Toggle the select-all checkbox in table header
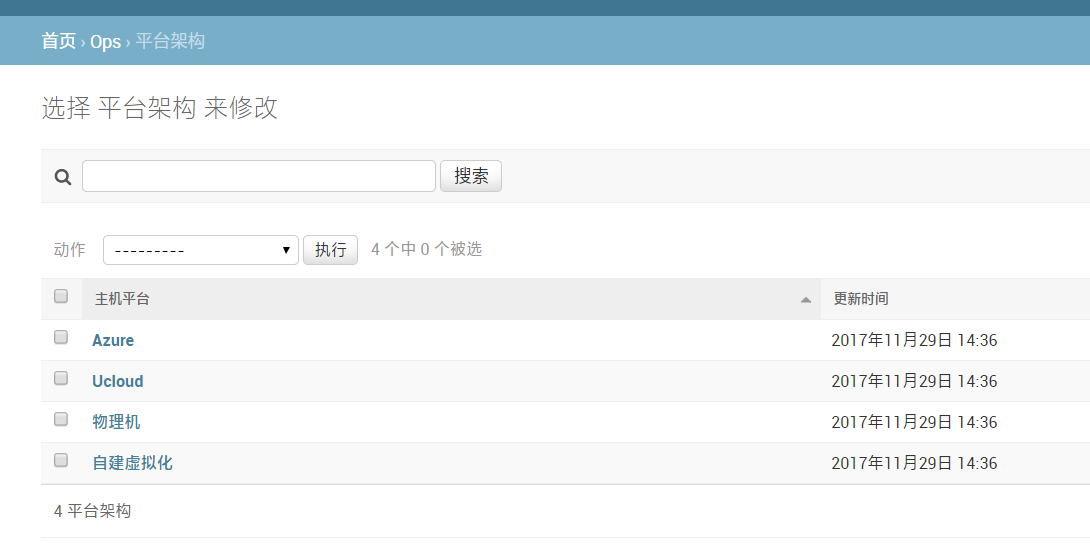Screen dimensions: 1090x543 61,296
